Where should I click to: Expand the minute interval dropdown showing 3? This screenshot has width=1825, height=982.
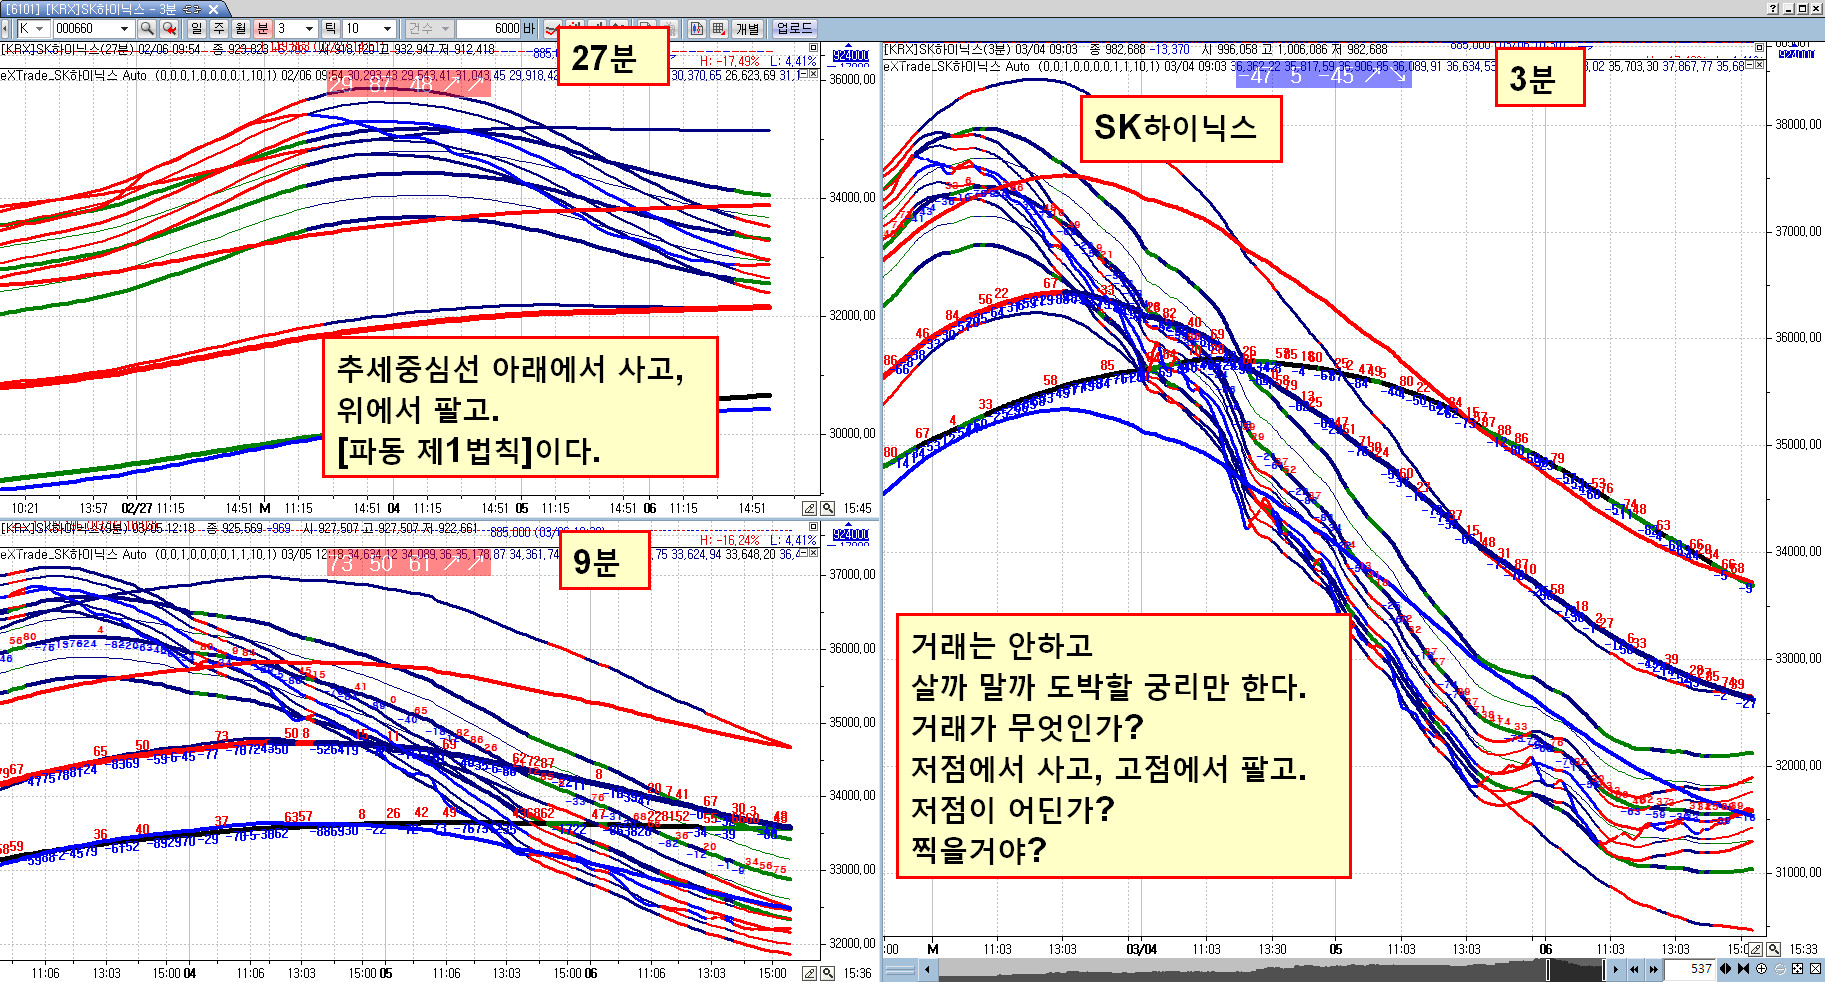tap(309, 28)
